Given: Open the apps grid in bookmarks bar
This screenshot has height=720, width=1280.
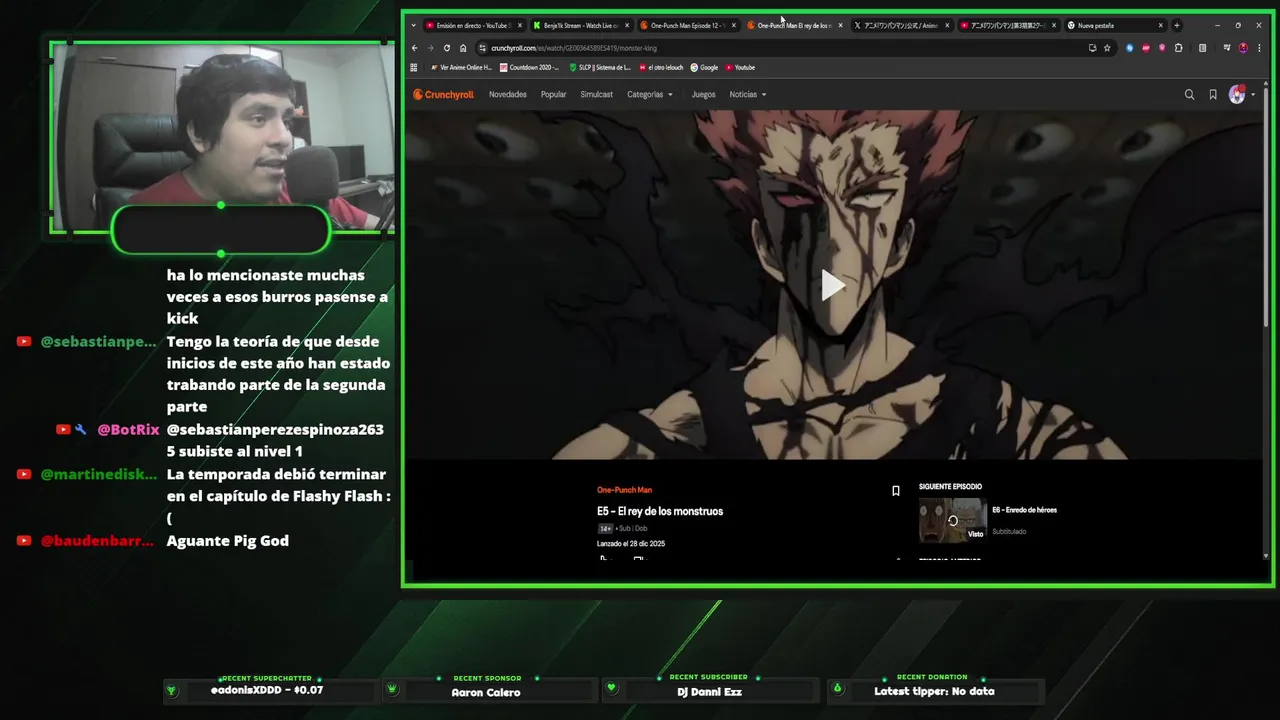Looking at the screenshot, I should pos(414,68).
